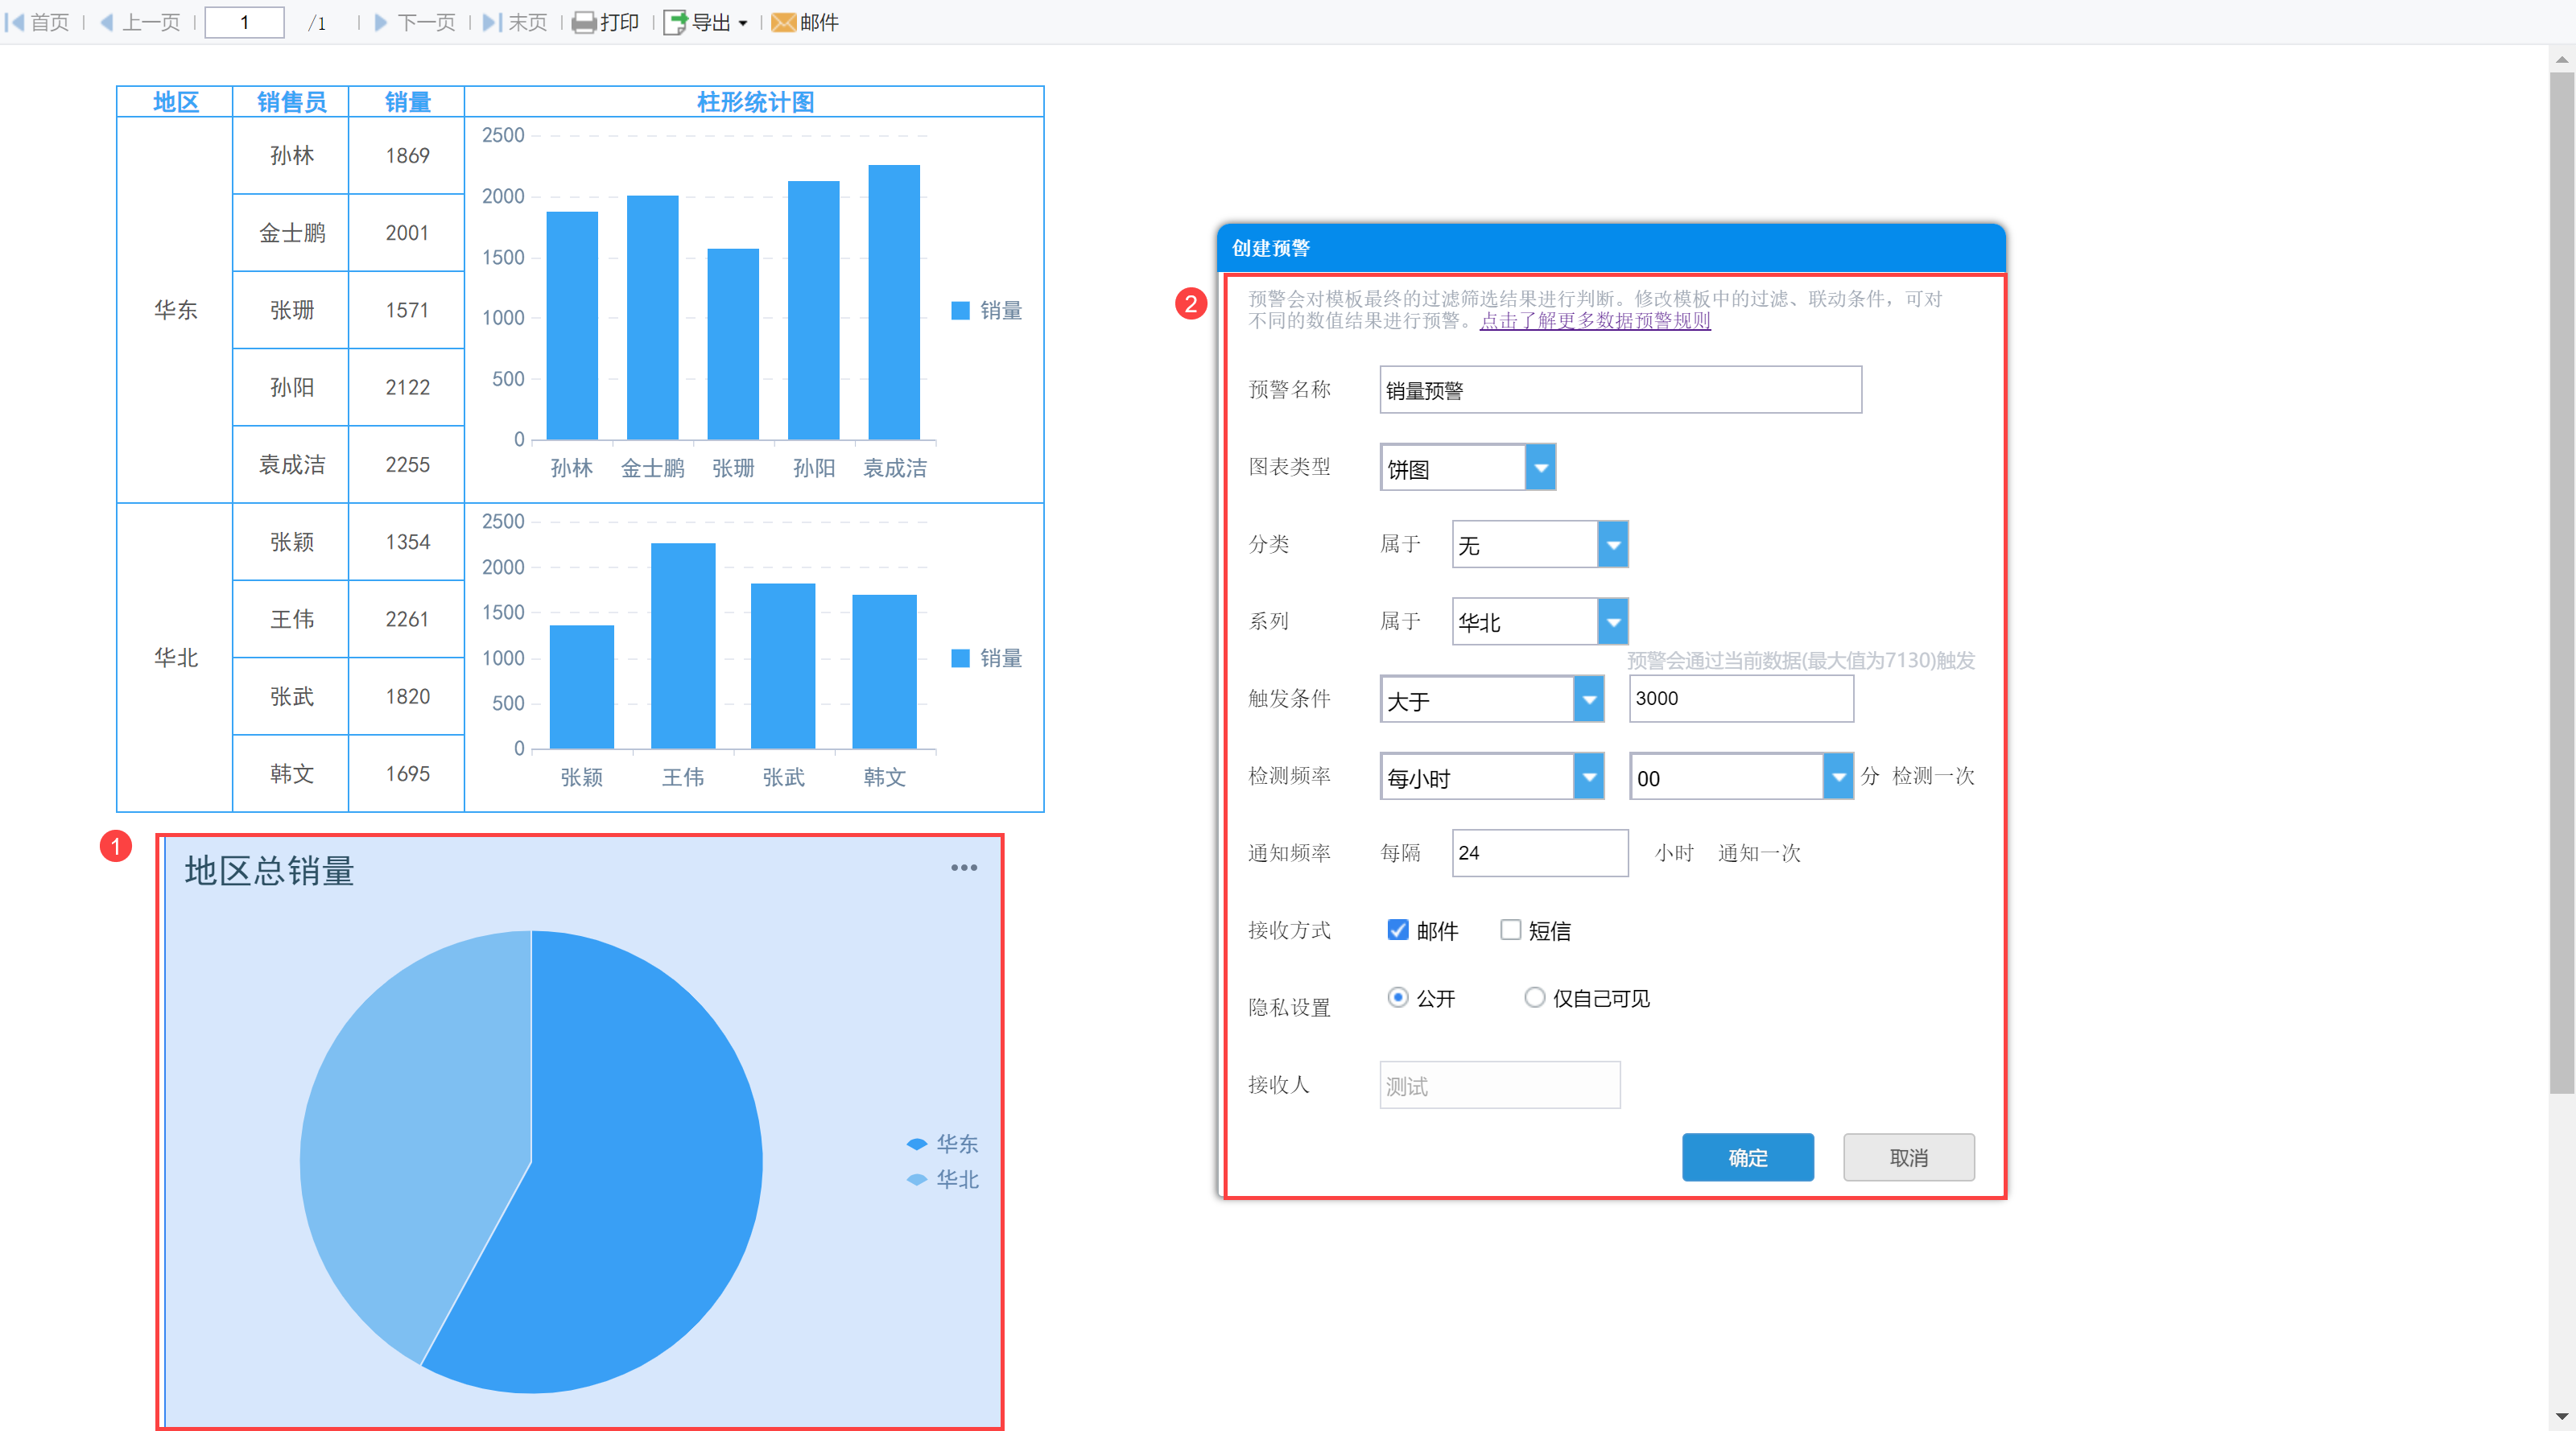
Task: Jump to last page (末页) icon
Action: click(491, 22)
